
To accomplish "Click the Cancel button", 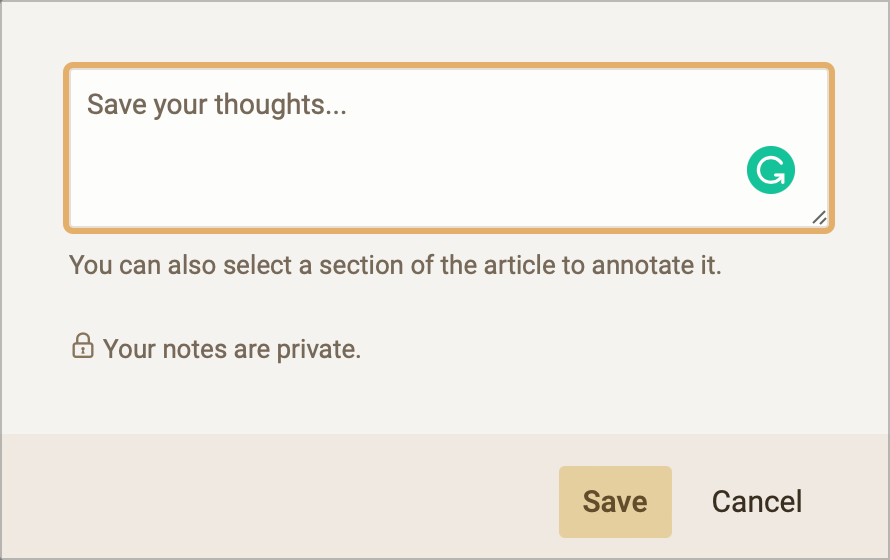I will 757,502.
